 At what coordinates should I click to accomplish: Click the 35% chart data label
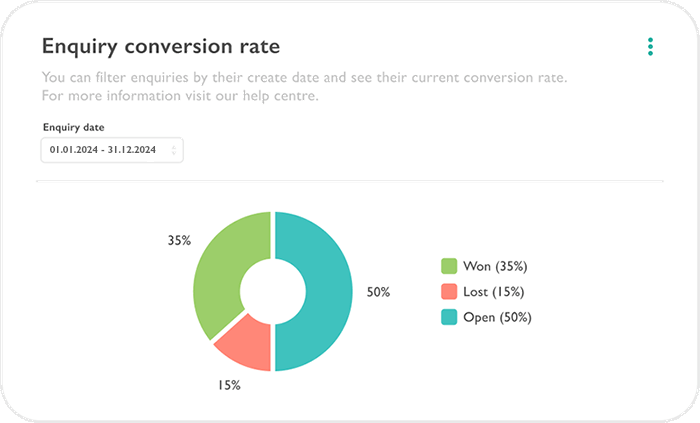click(x=179, y=241)
